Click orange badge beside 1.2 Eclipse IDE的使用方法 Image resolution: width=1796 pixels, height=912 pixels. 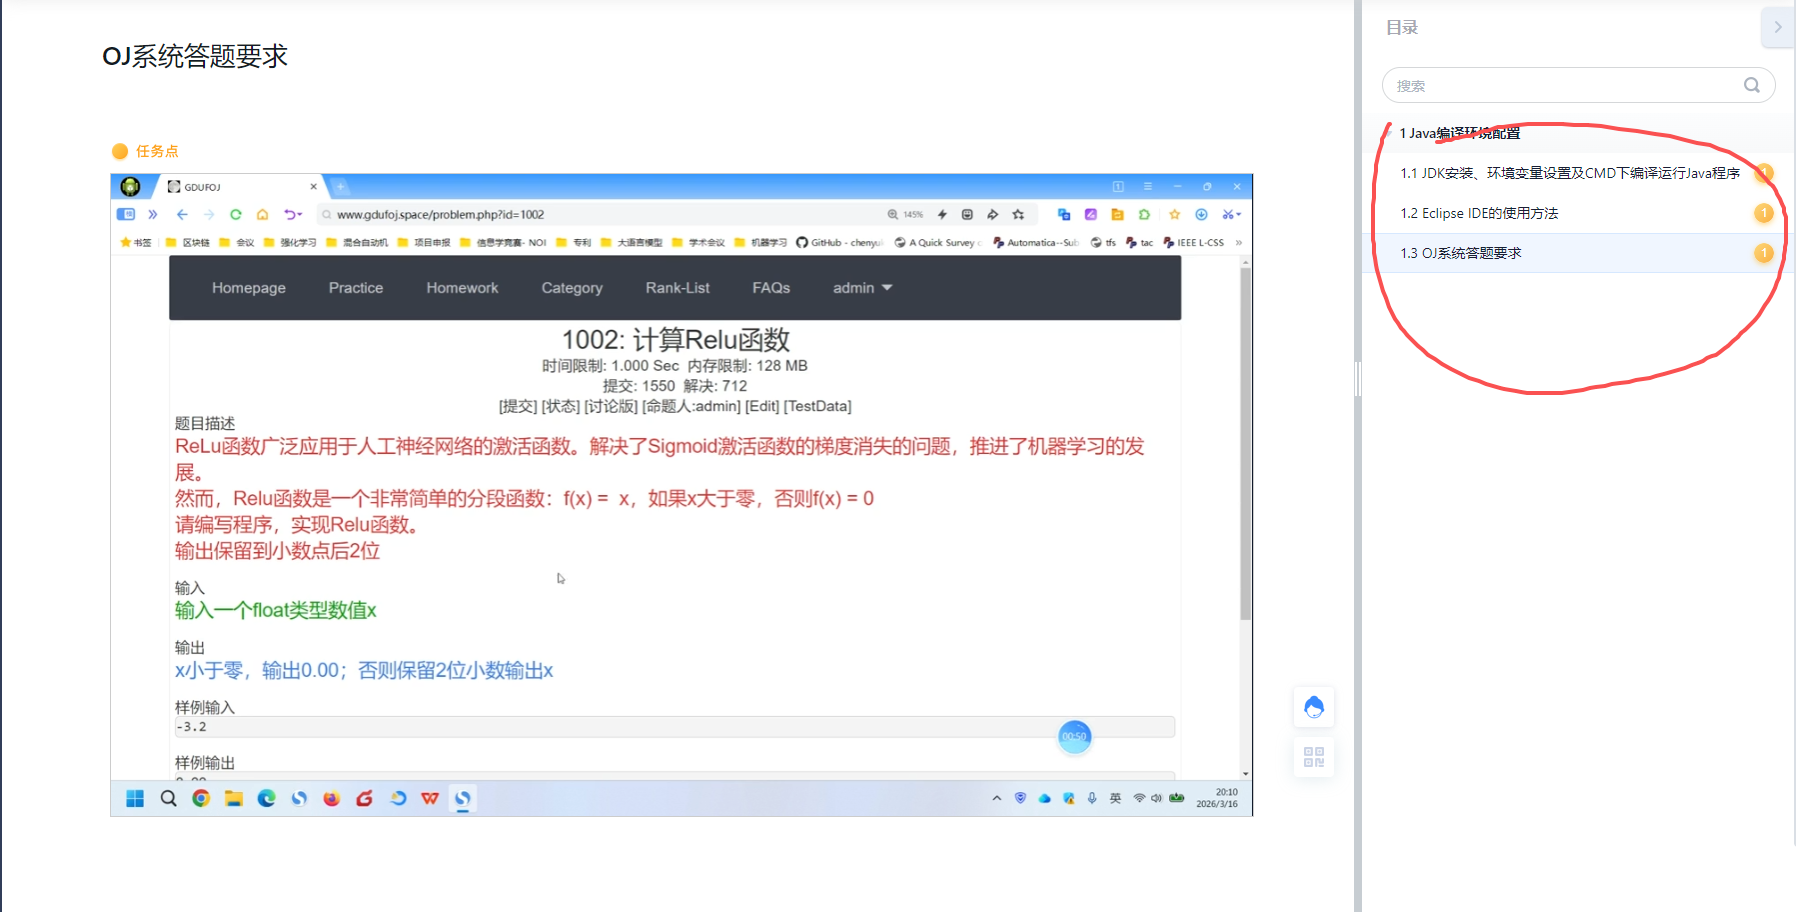(x=1763, y=213)
